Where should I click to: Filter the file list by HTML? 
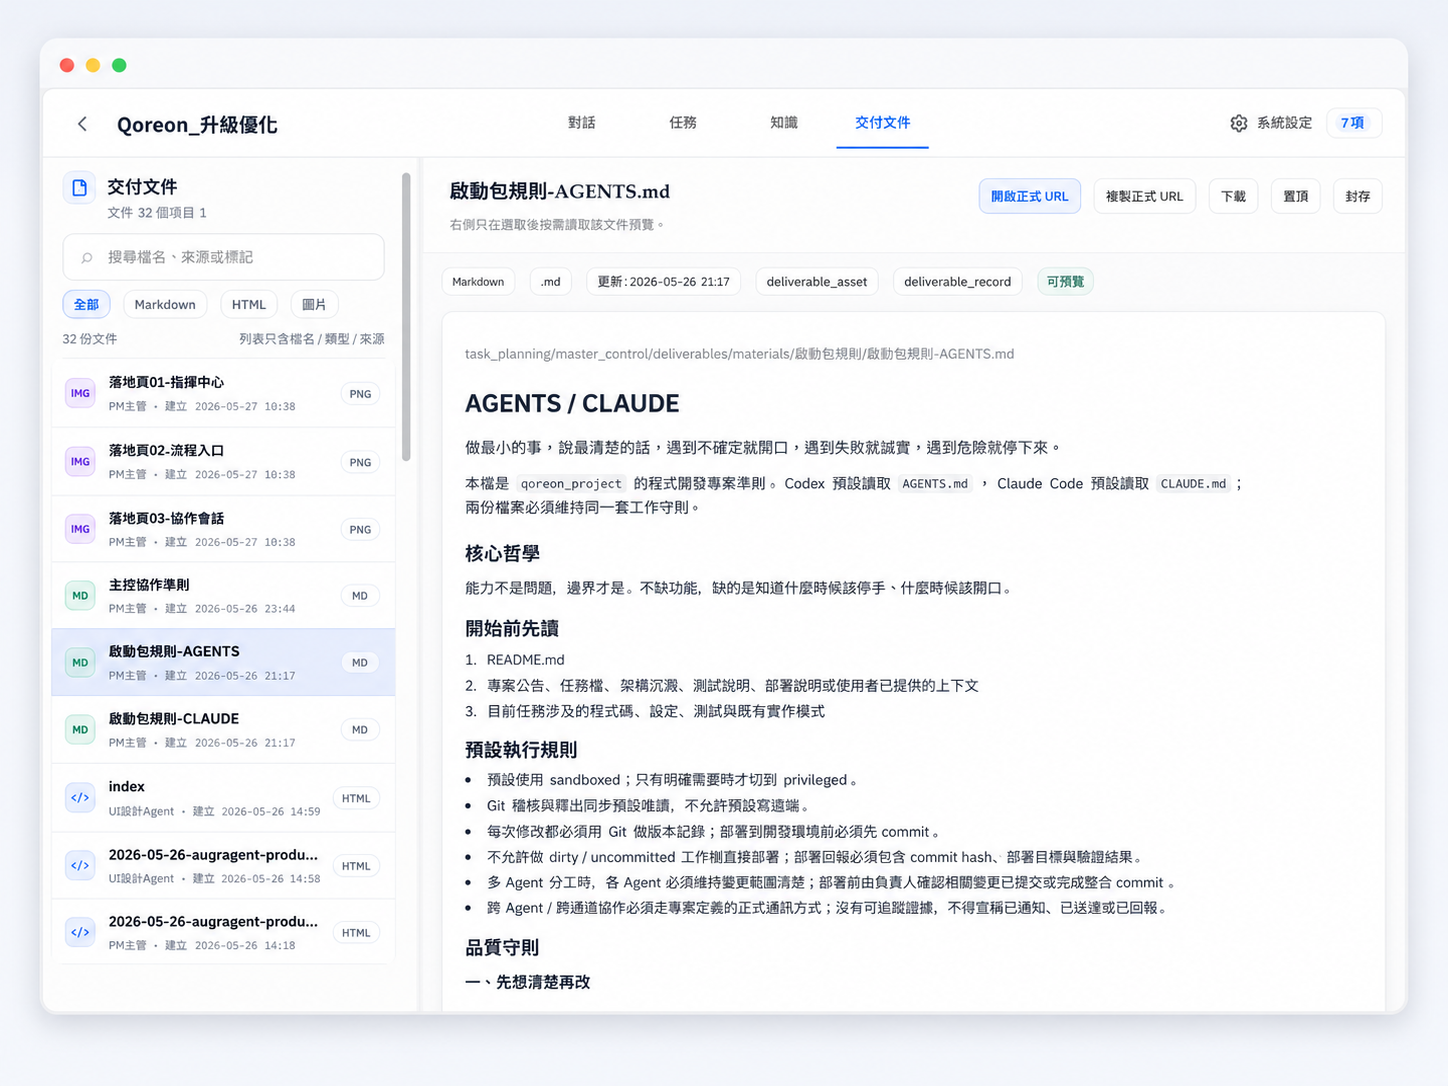coord(249,304)
